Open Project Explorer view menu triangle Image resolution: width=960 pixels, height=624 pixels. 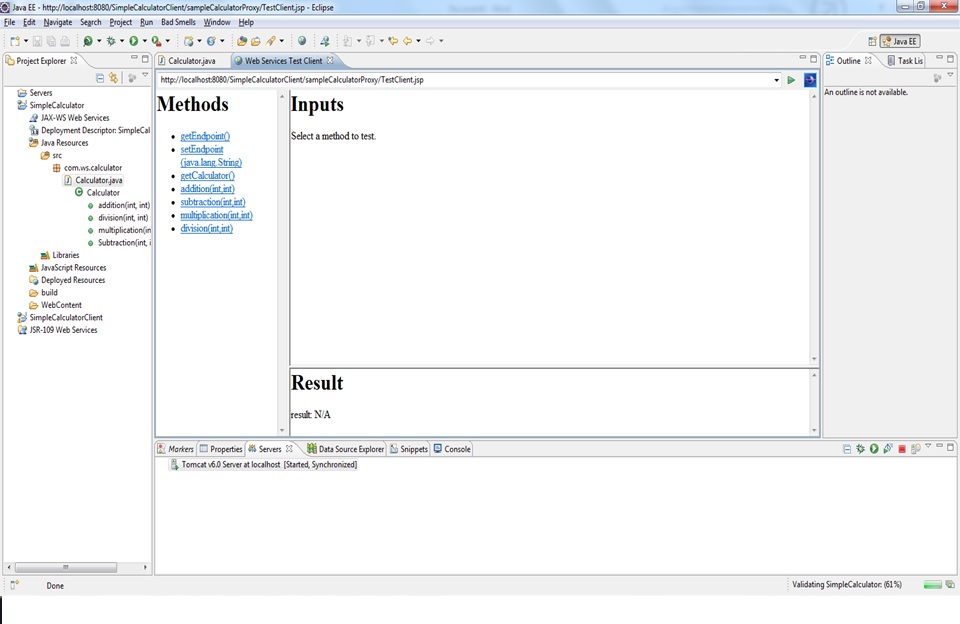tap(145, 75)
